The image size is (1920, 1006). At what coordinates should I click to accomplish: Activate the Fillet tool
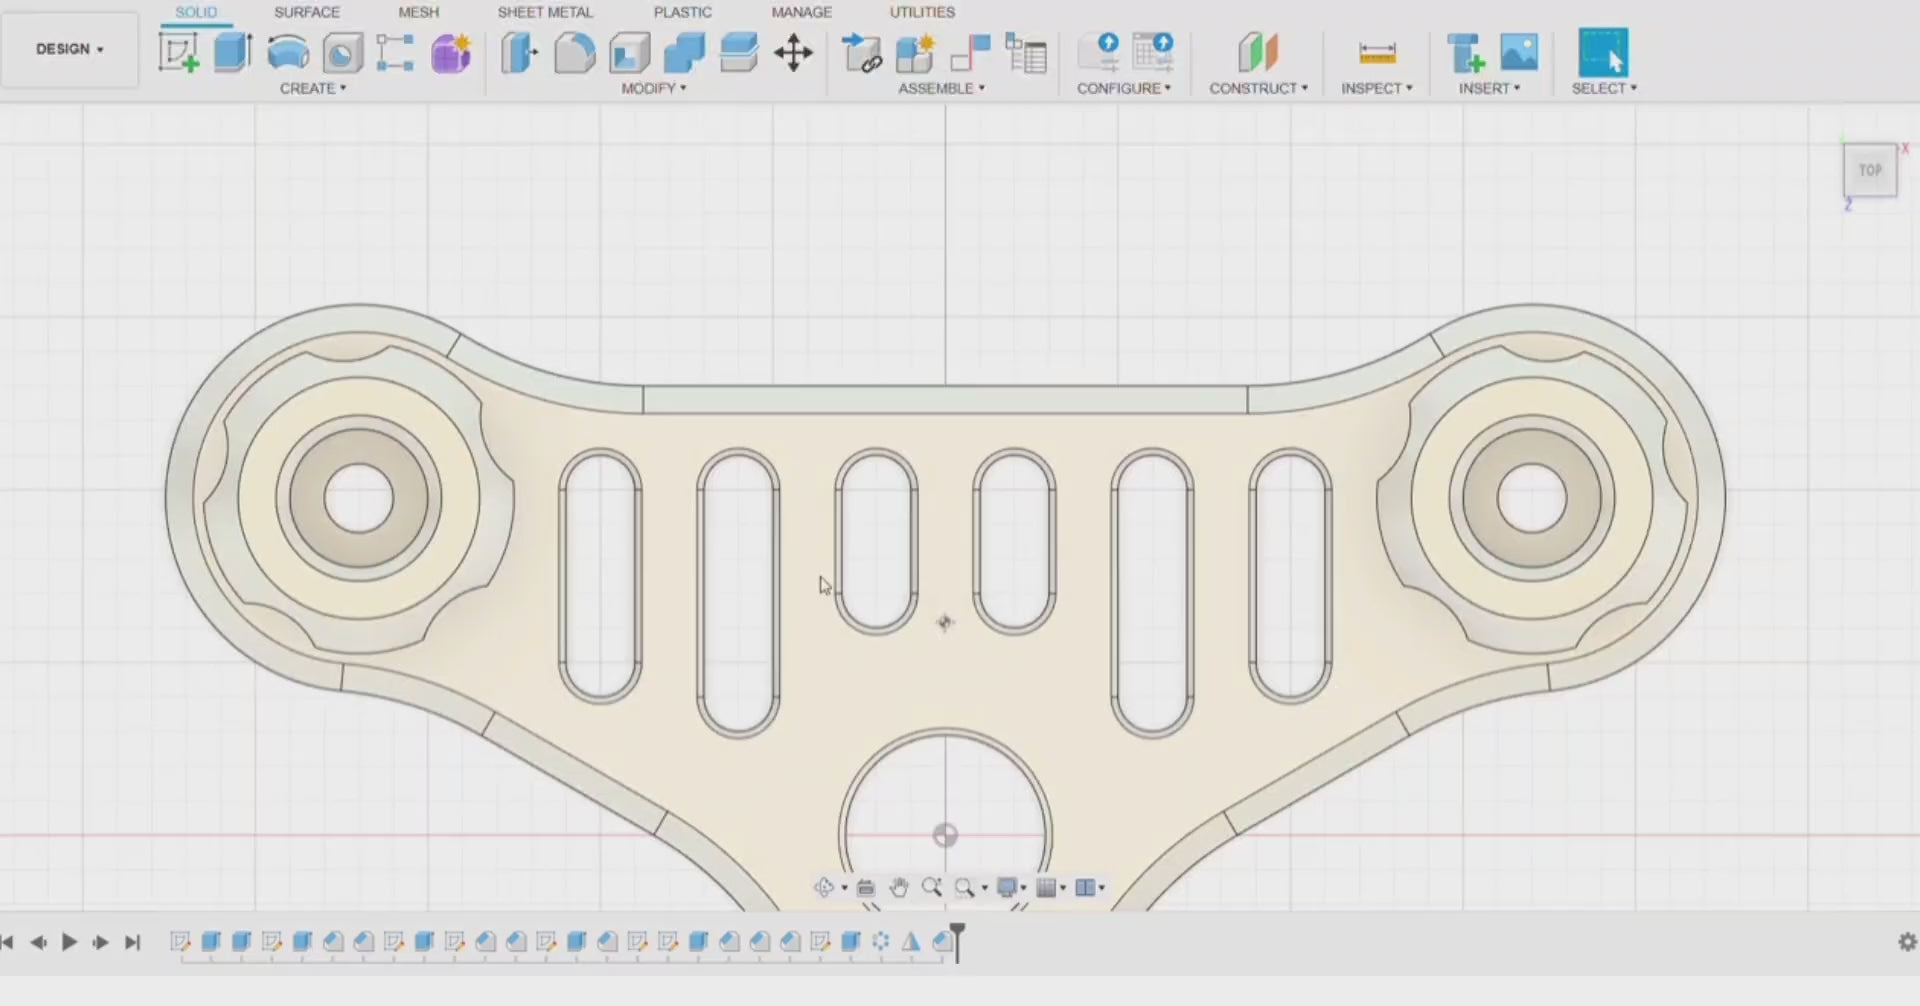(574, 53)
